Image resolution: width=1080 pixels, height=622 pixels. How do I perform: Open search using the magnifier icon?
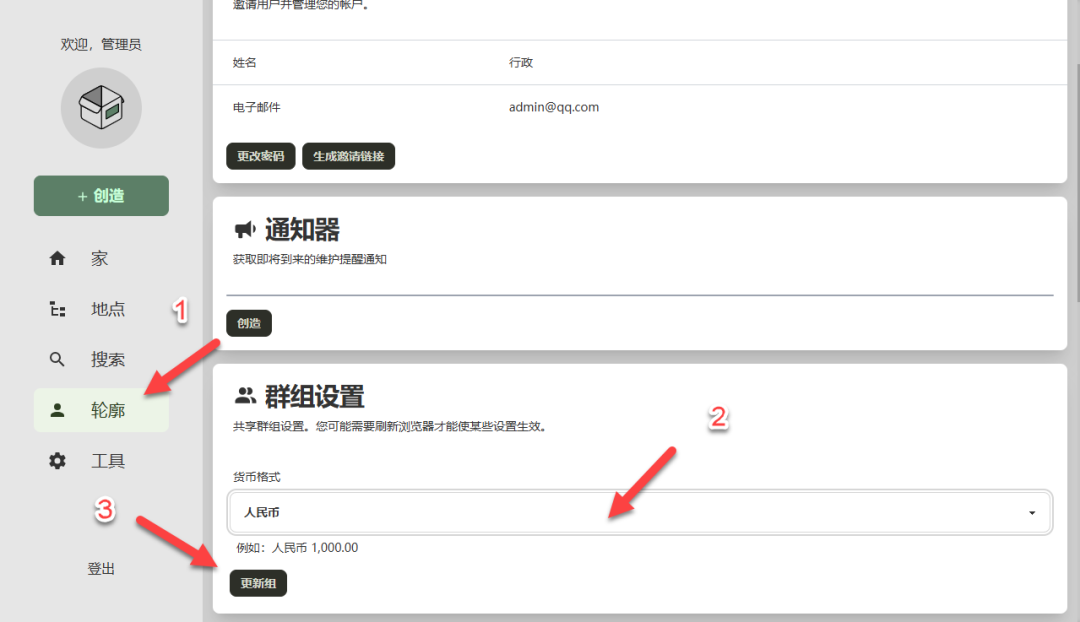point(57,359)
